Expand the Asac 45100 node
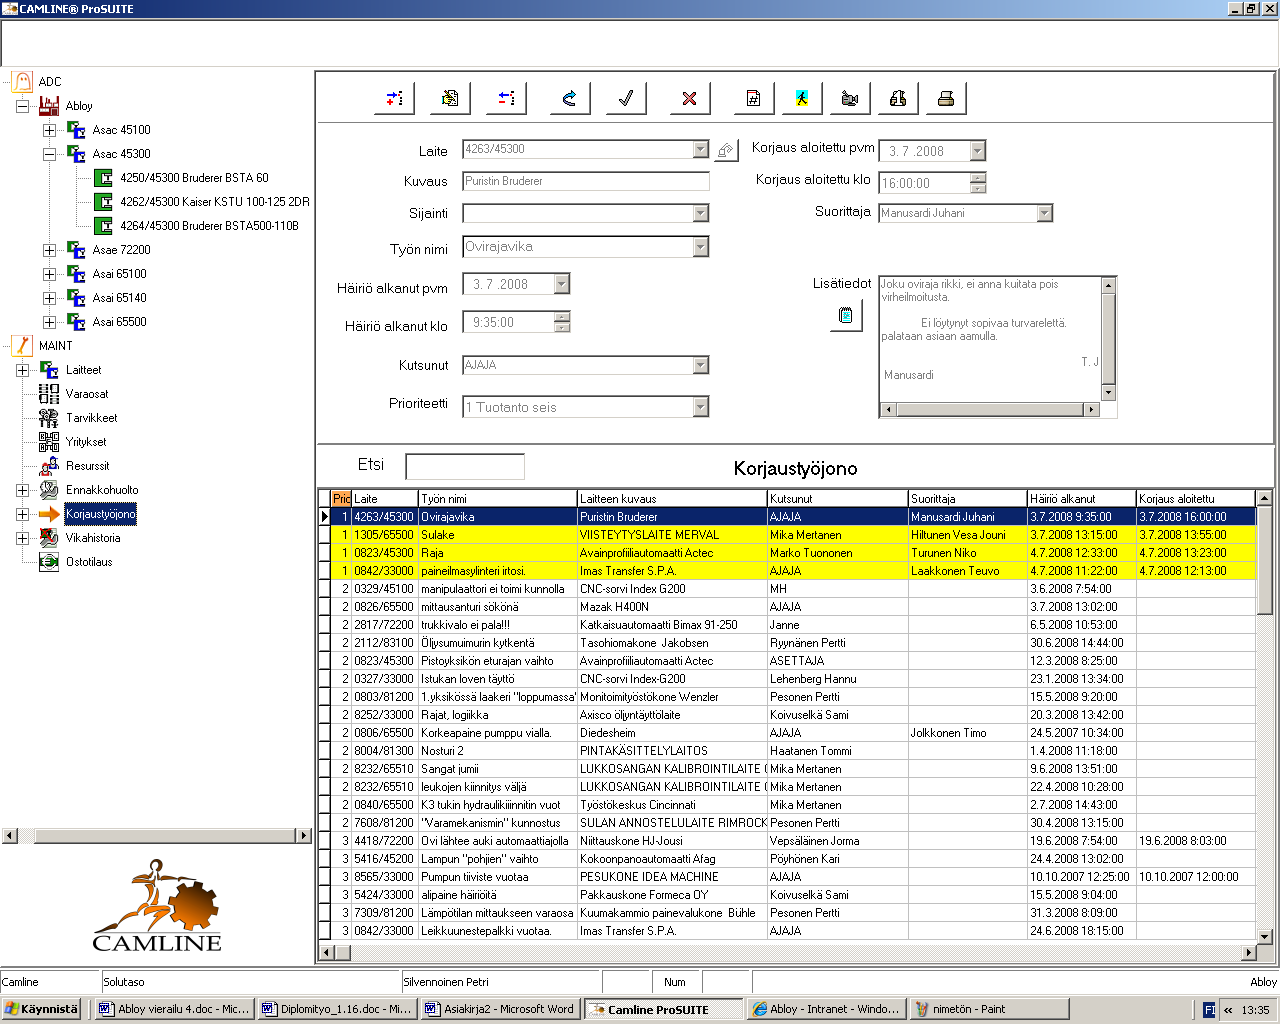The width and height of the screenshot is (1280, 1024). tap(49, 130)
